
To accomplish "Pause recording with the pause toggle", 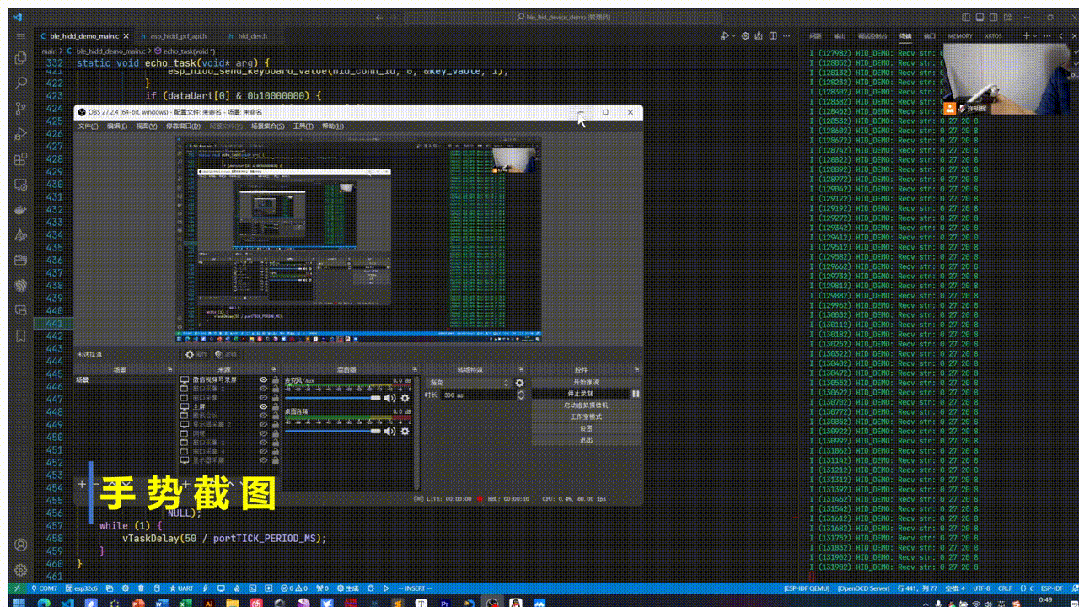I will pos(635,394).
